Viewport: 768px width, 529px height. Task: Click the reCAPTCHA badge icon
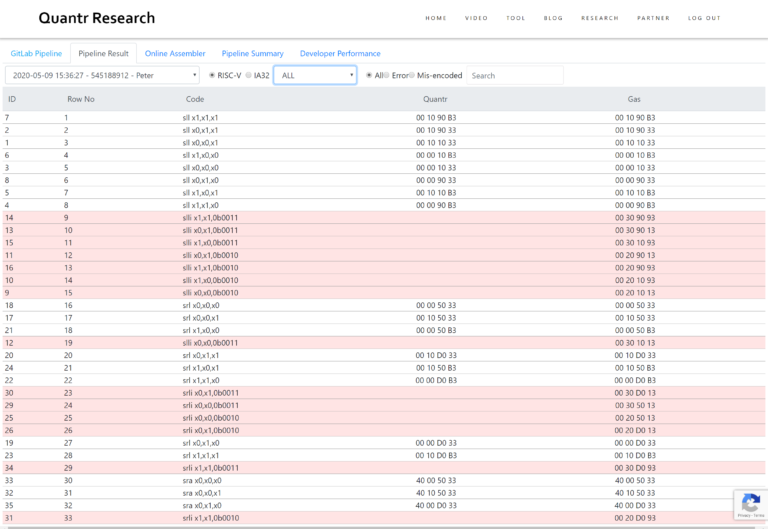coord(750,504)
